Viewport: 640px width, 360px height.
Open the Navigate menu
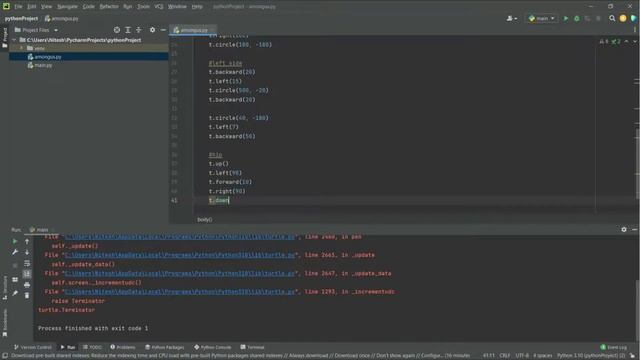tap(67, 7)
